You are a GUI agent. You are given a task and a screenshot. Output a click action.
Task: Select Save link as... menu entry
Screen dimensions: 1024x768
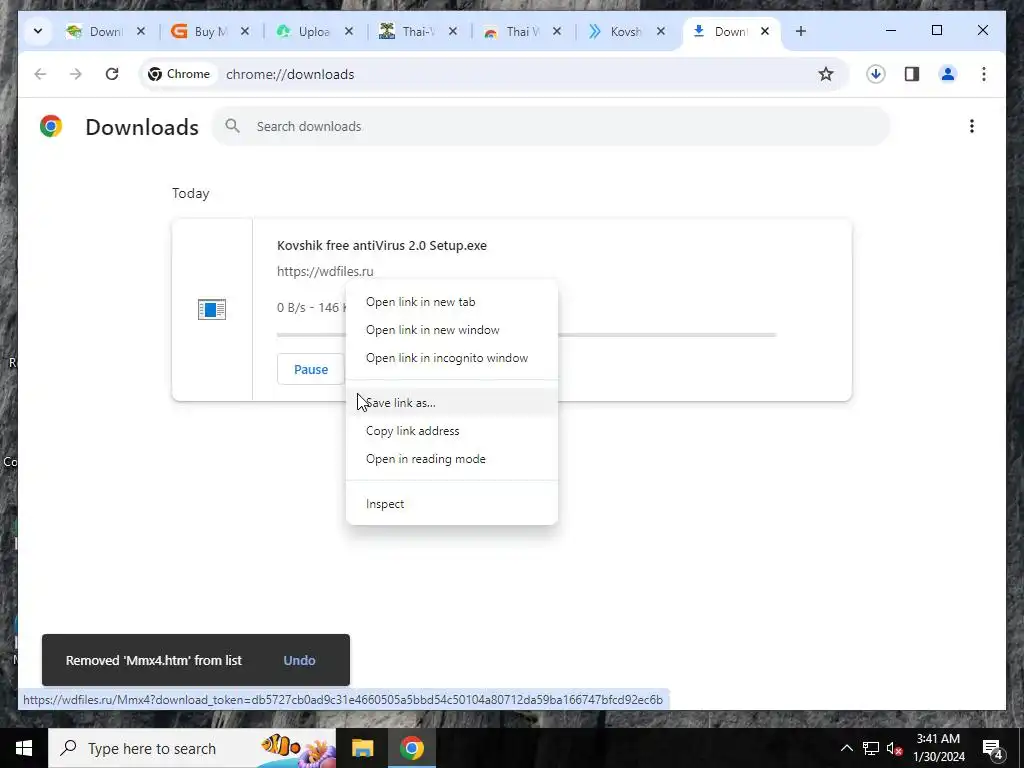click(x=452, y=403)
